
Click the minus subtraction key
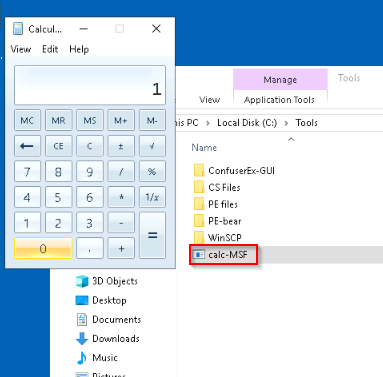point(121,223)
